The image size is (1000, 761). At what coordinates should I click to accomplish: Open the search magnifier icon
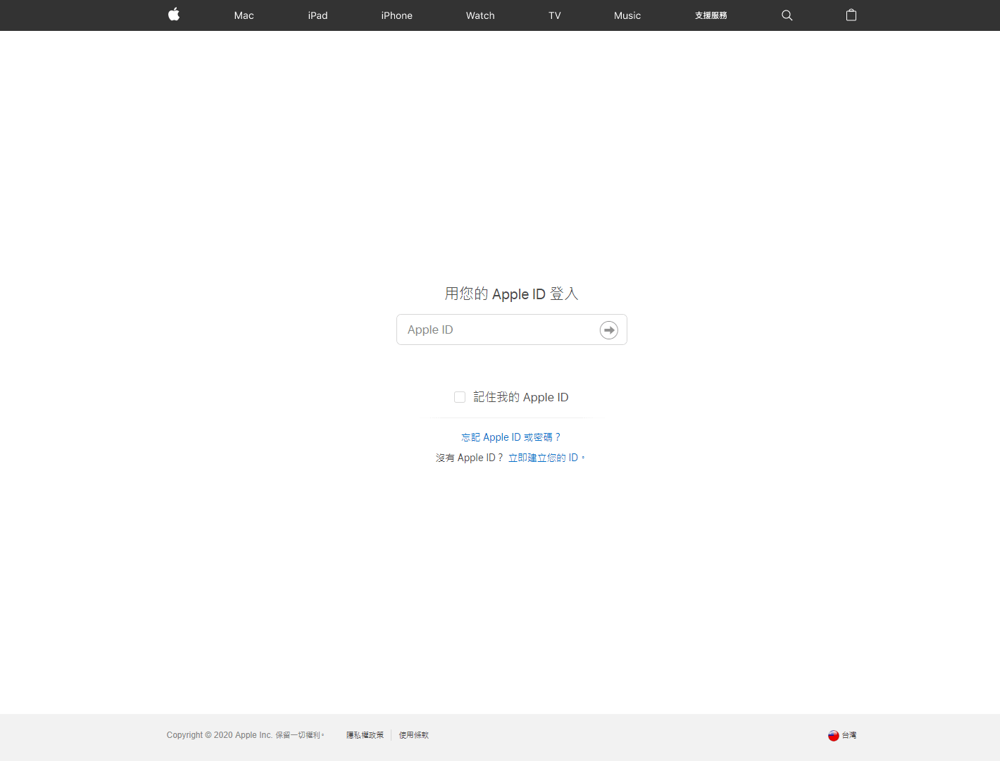coord(787,15)
